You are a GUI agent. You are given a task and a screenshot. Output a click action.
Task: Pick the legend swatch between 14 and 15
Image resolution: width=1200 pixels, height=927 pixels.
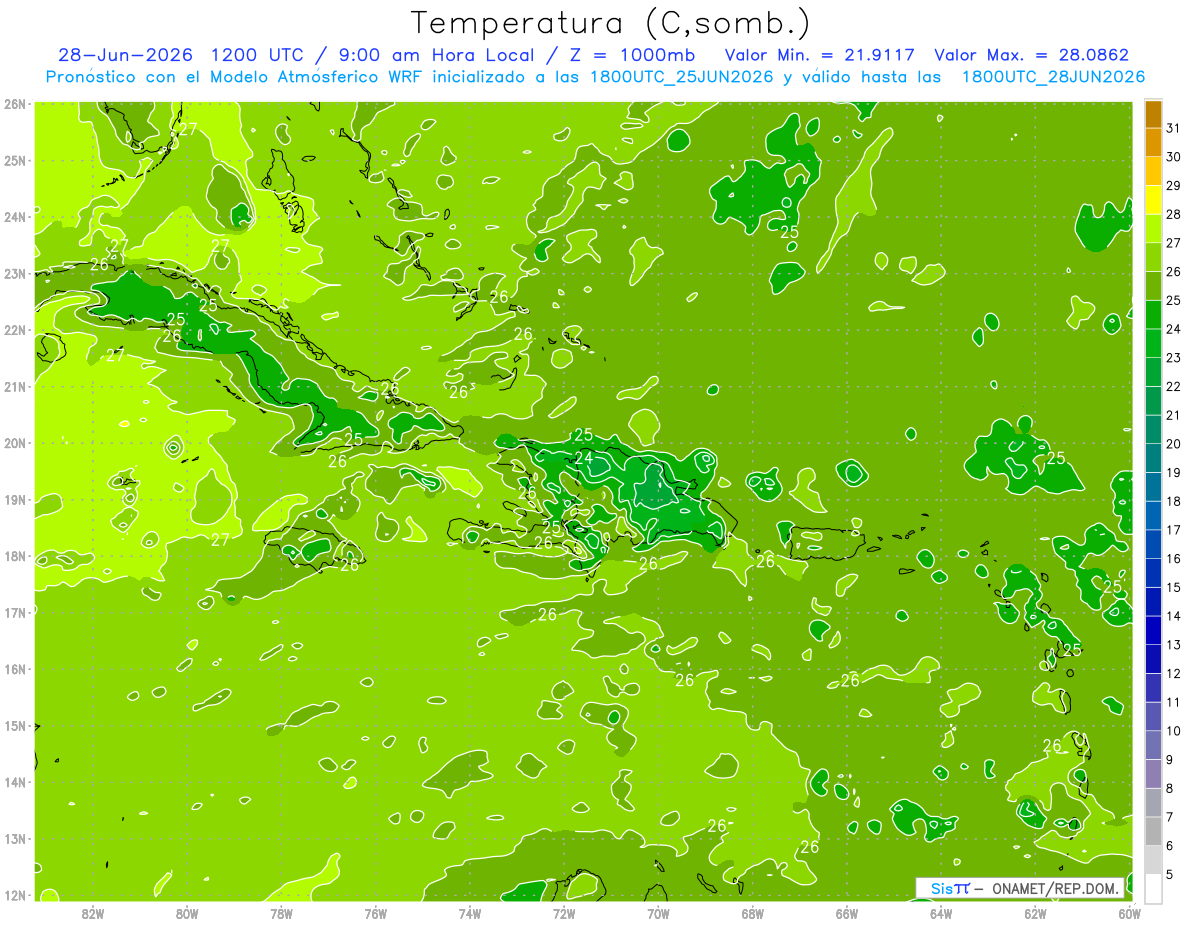point(1153,601)
